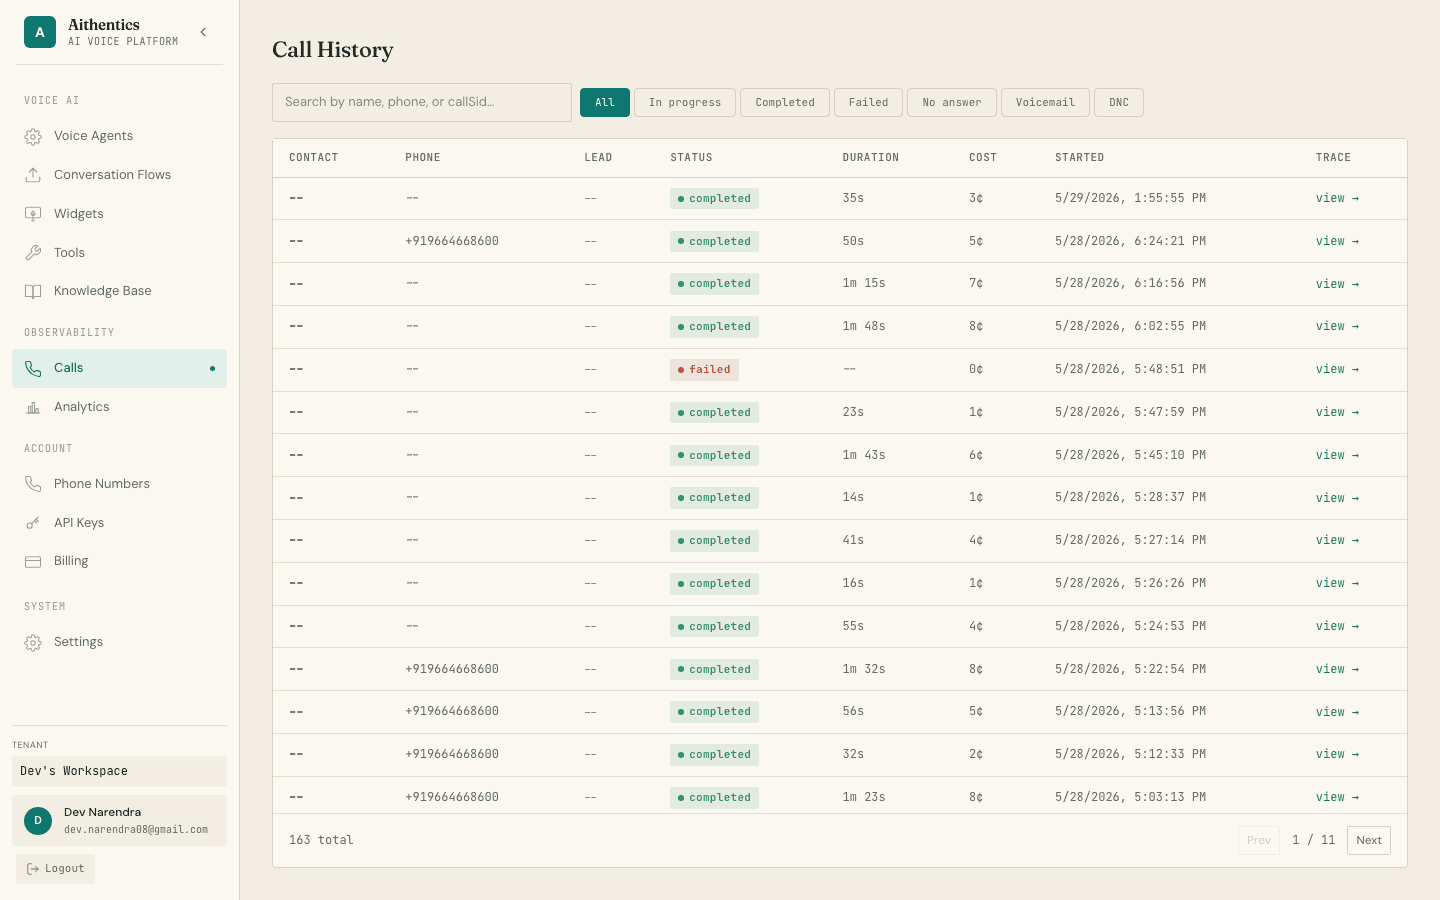Screen dimensions: 1440x900
Task: Open Knowledge Base book icon
Action: (x=33, y=291)
